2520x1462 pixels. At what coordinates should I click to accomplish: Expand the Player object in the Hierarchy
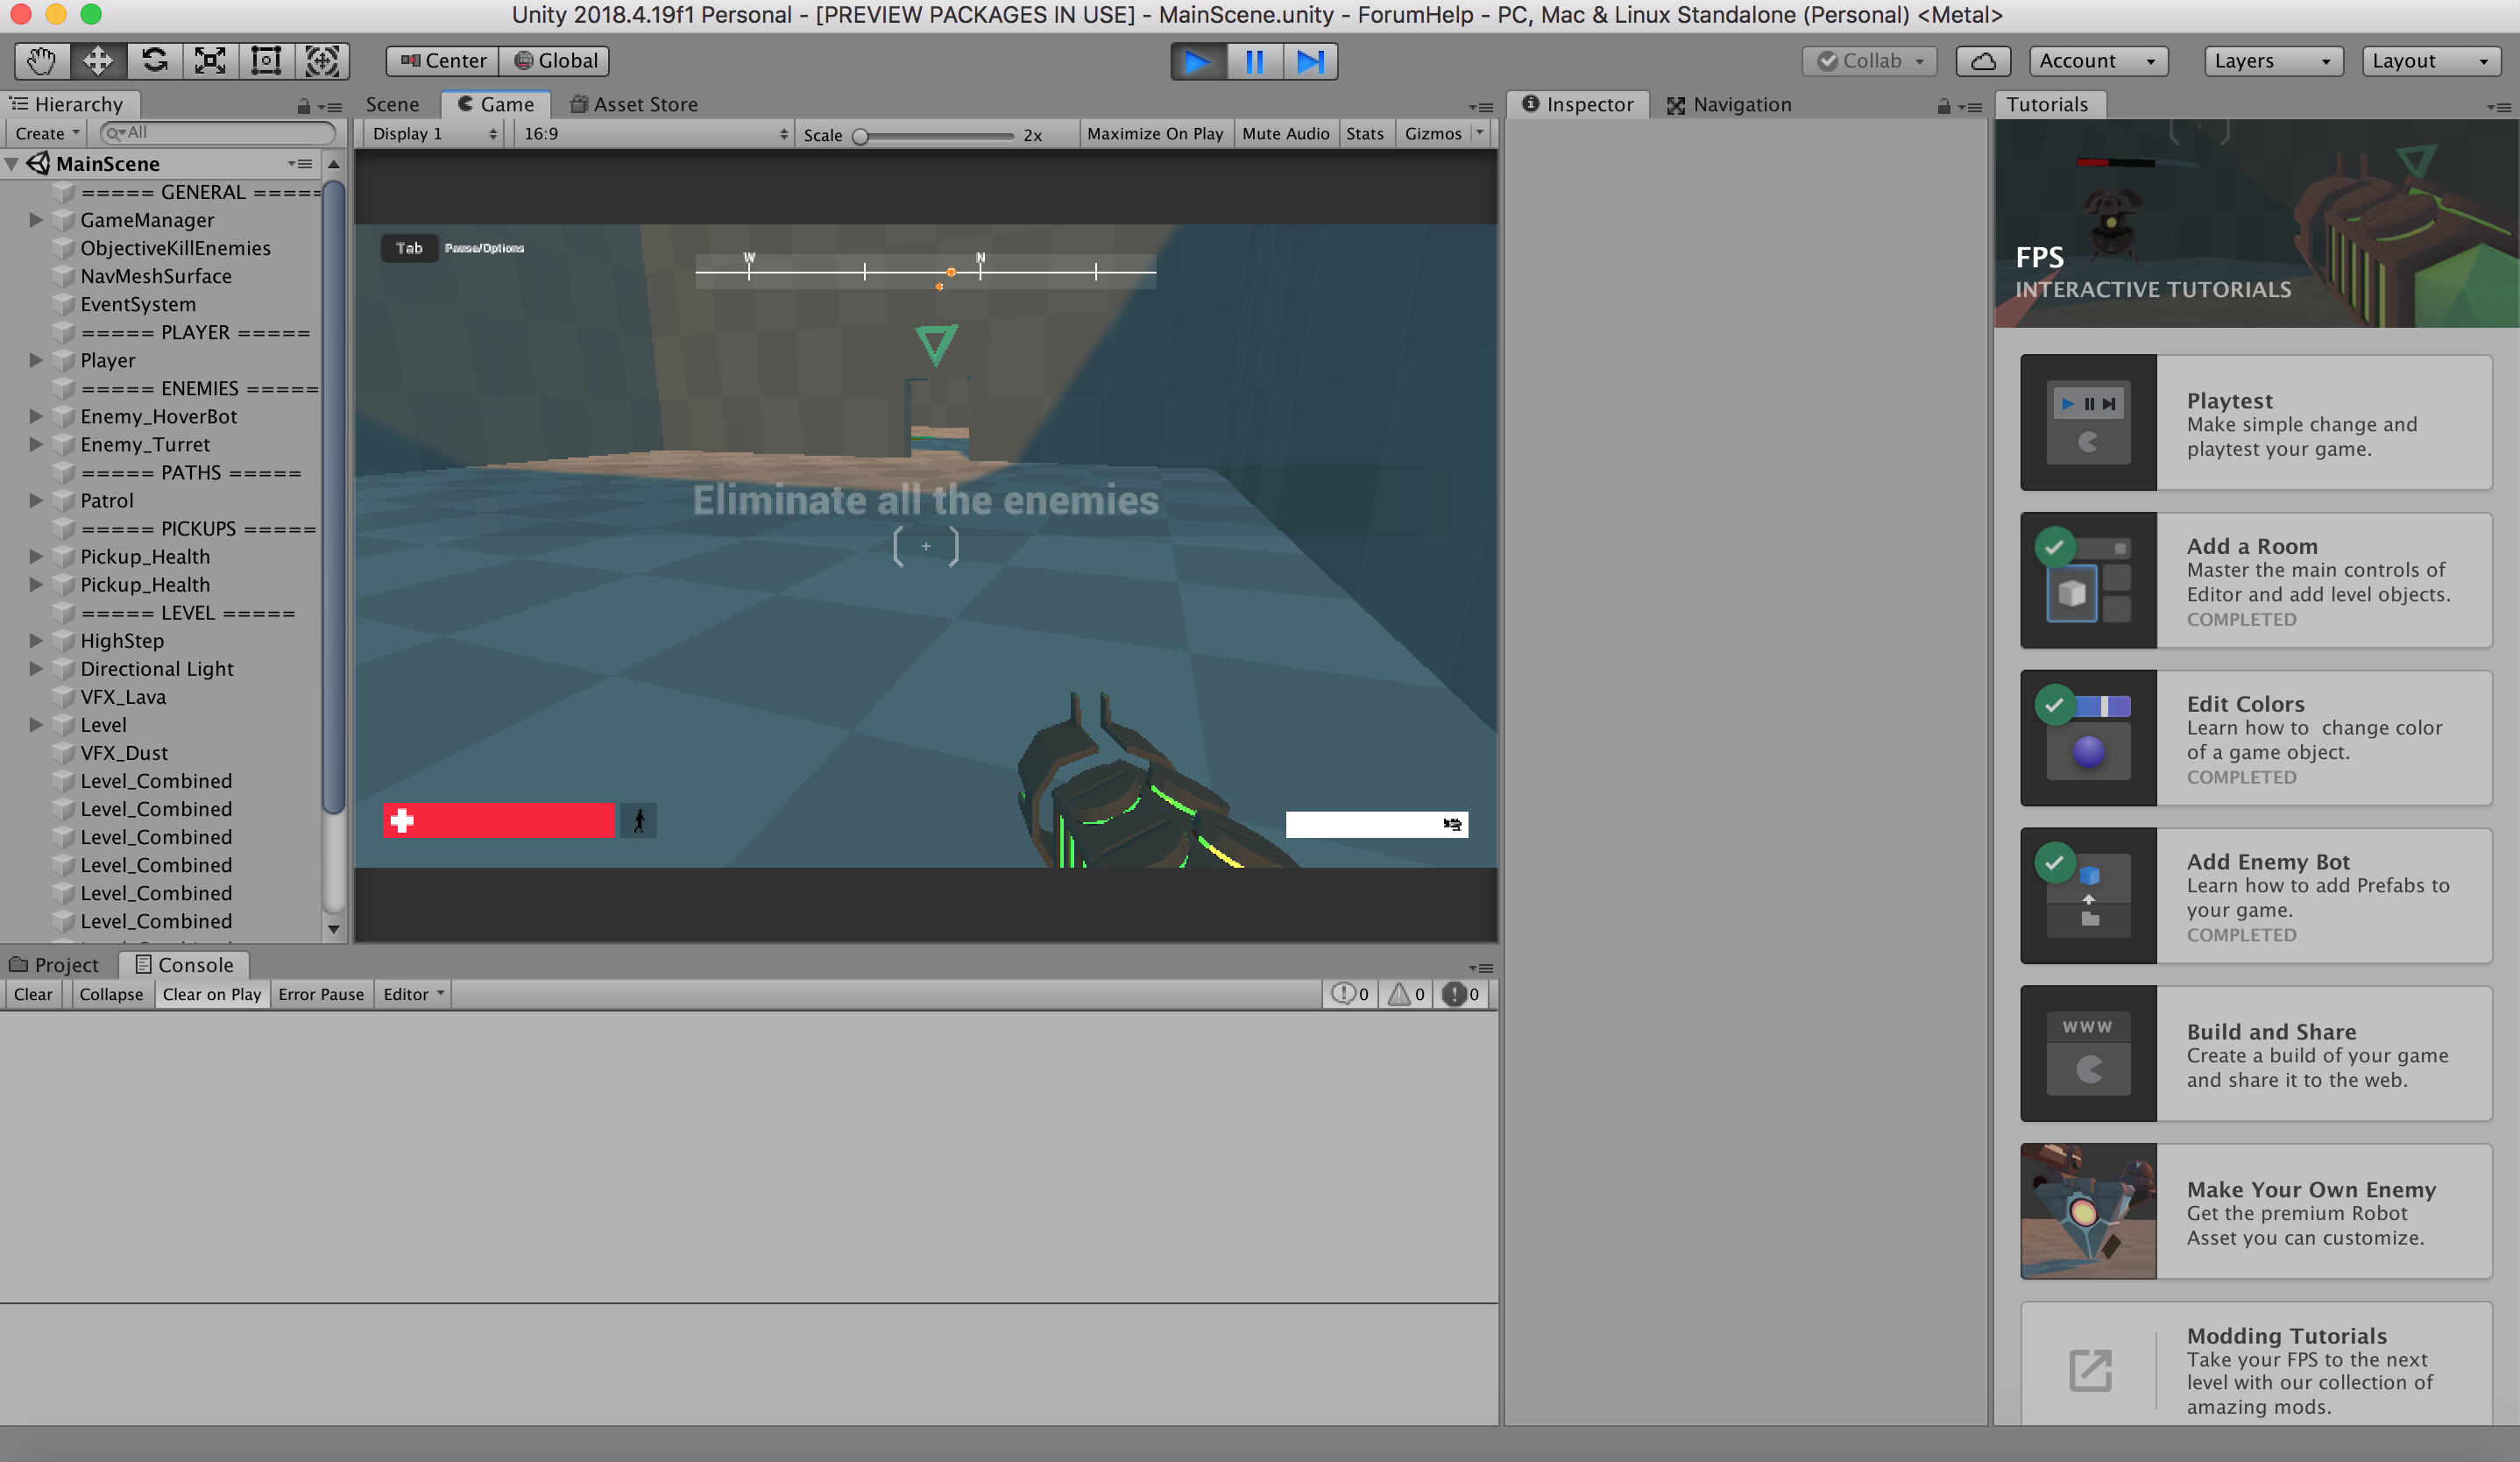(37, 360)
